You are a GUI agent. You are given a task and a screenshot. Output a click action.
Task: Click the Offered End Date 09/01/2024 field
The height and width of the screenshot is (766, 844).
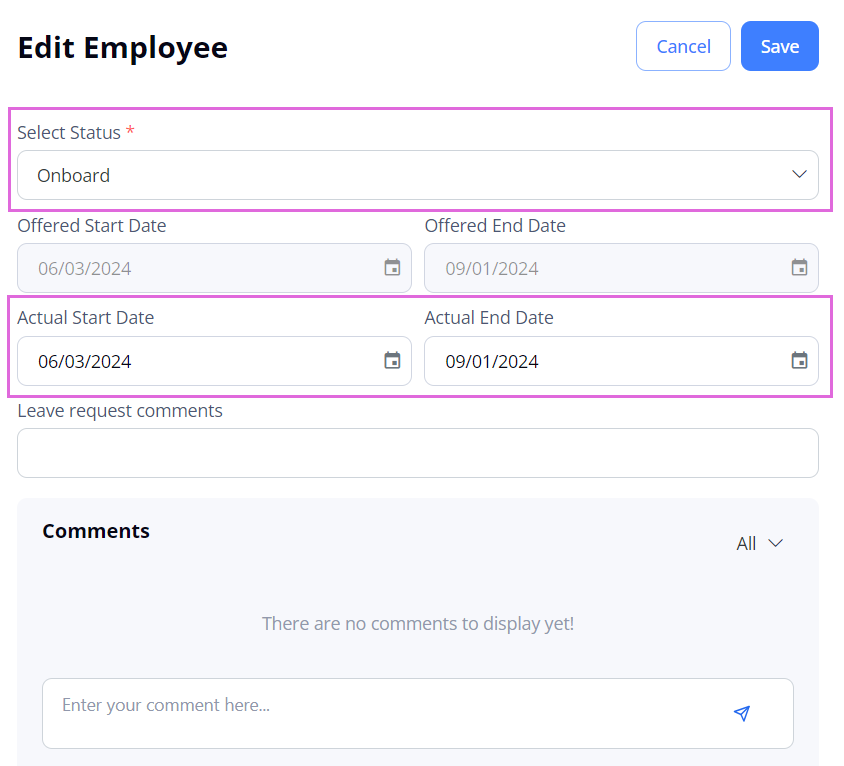pyautogui.click(x=621, y=268)
